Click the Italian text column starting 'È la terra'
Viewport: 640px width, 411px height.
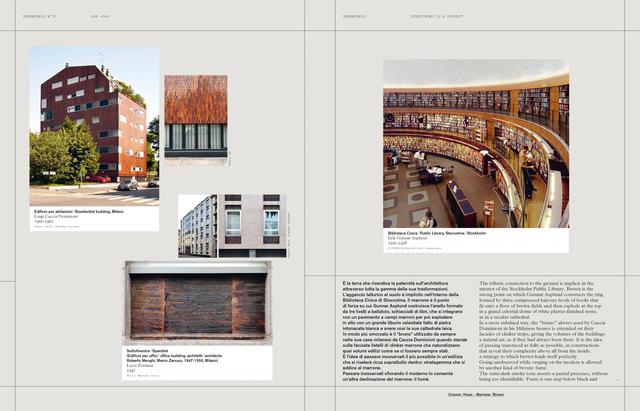[396, 330]
